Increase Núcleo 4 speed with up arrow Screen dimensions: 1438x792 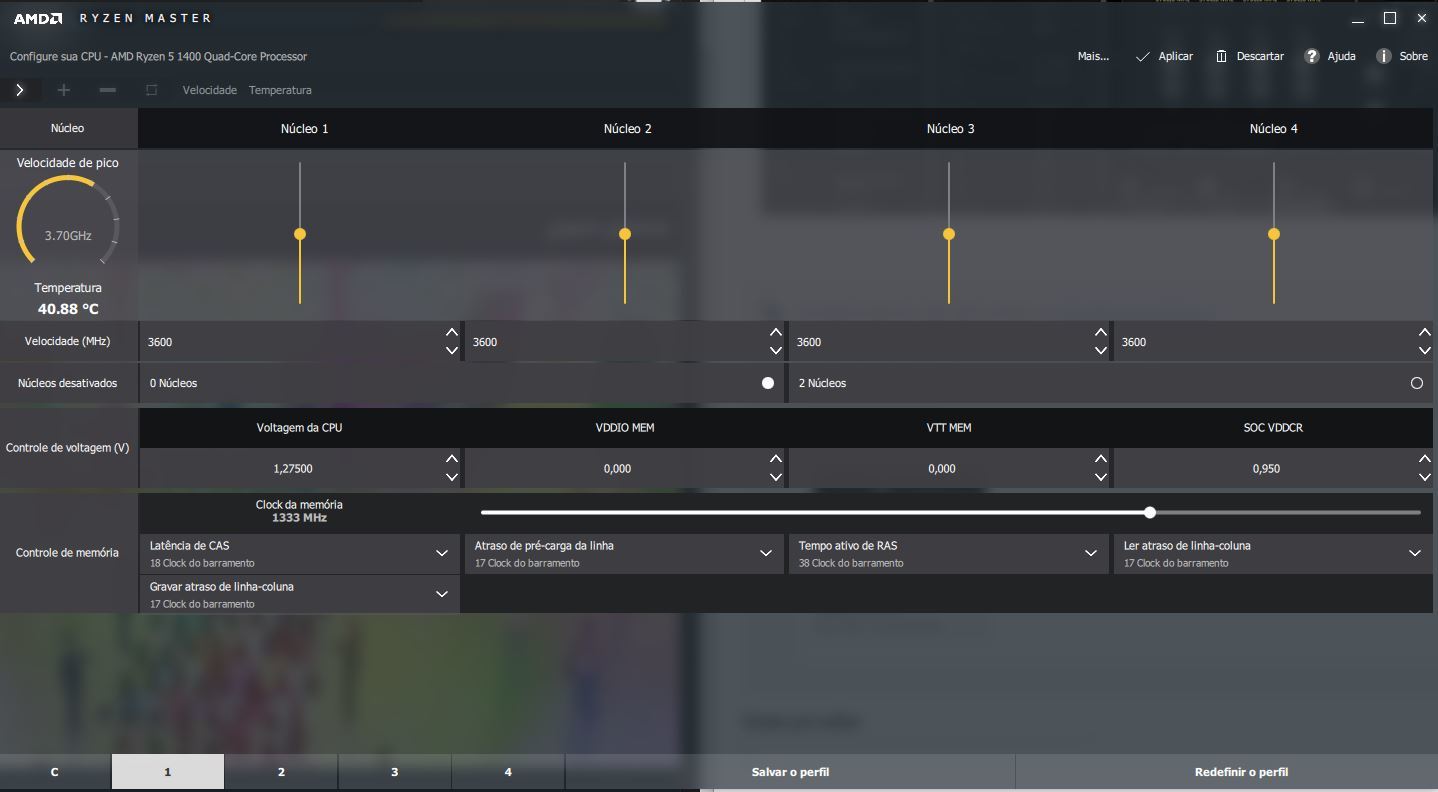(1425, 332)
